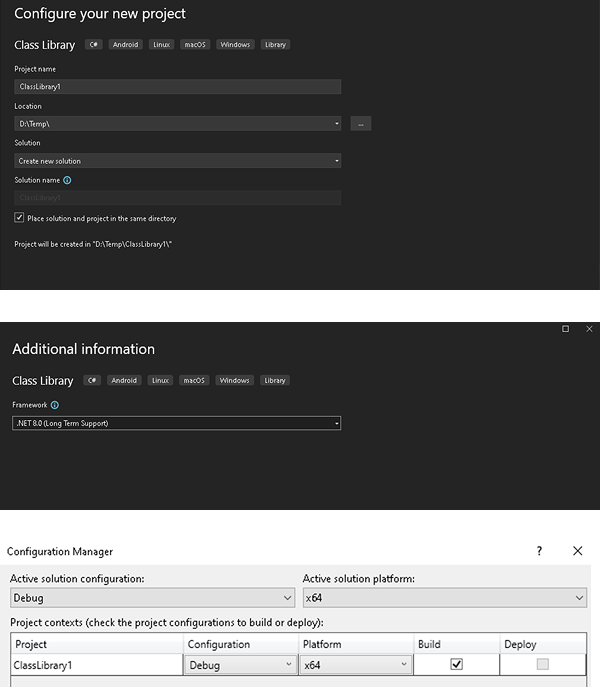600x687 pixels.
Task: Toggle the Deploy checkbox for ClassLibrary1
Action: click(541, 664)
